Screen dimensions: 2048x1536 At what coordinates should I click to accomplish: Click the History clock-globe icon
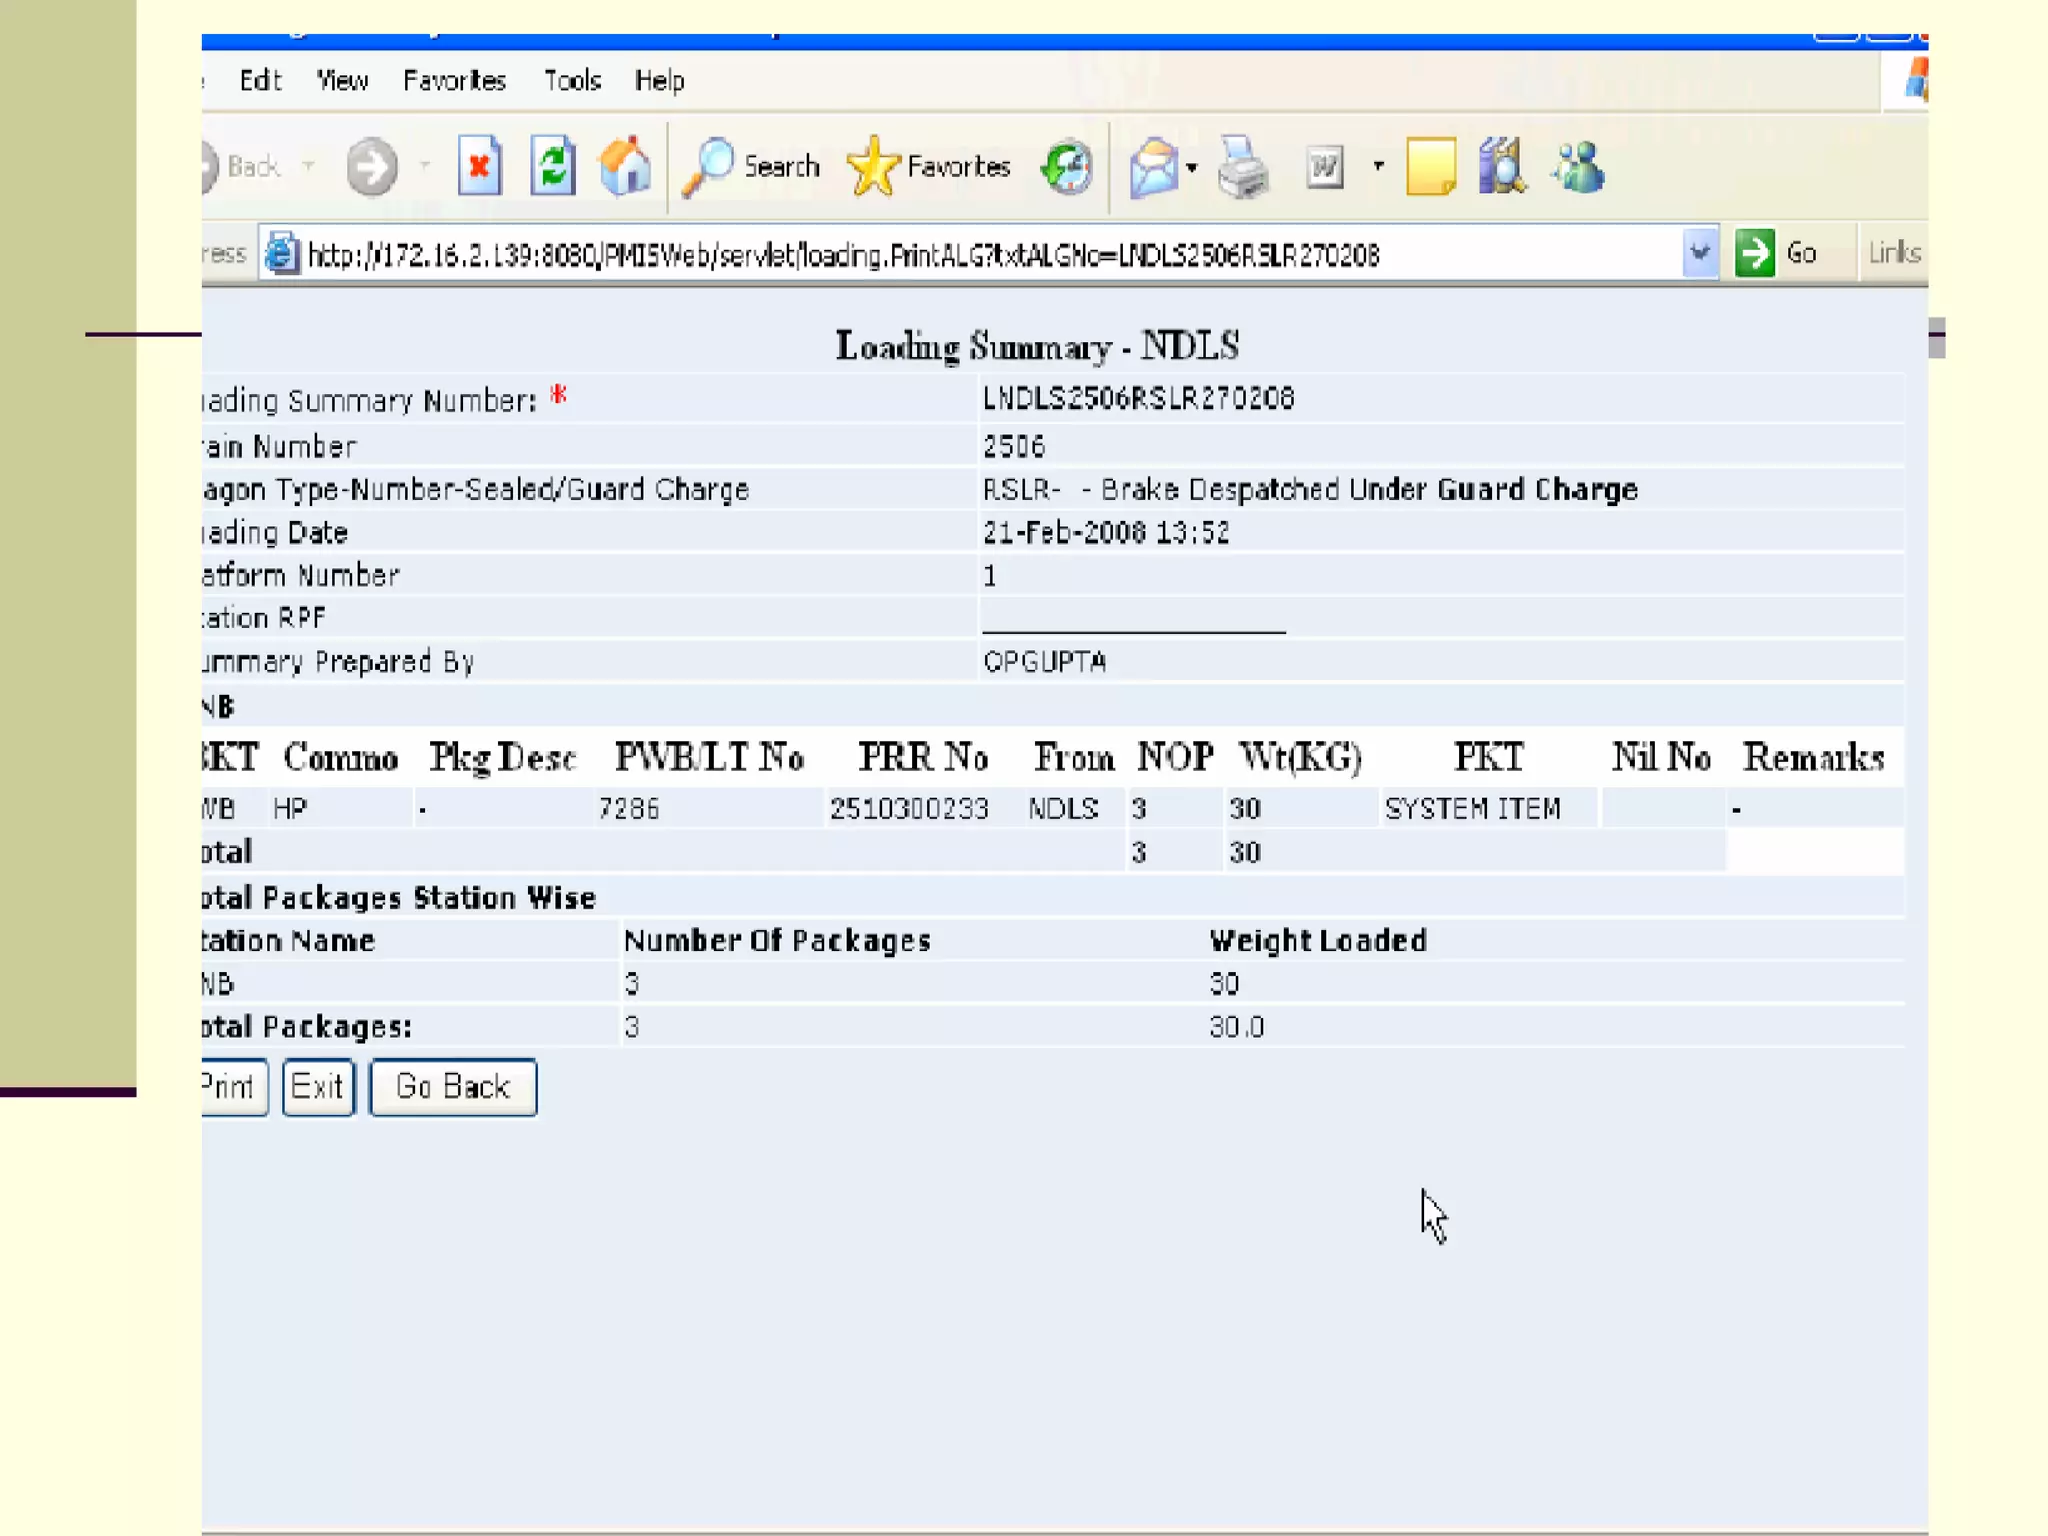pos(1066,166)
